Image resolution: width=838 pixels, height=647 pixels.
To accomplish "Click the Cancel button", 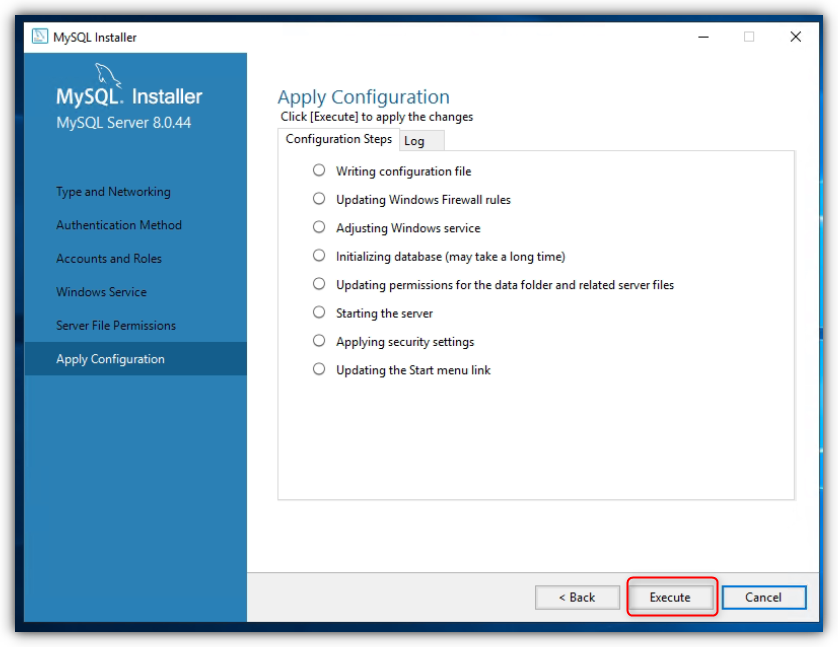I will pos(764,597).
